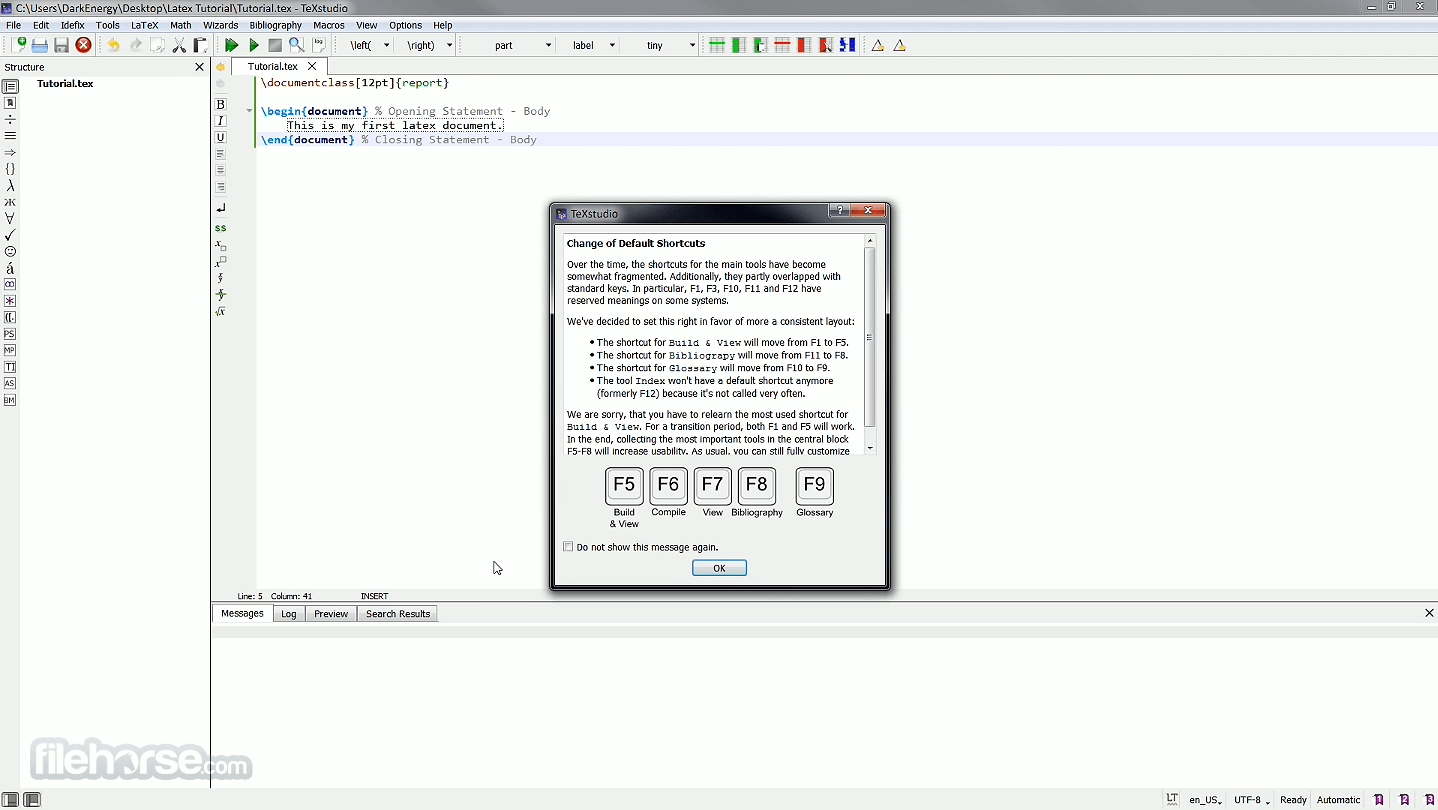Viewport: 1438px width, 810px height.
Task: Open the Idefix menu
Action: (72, 25)
